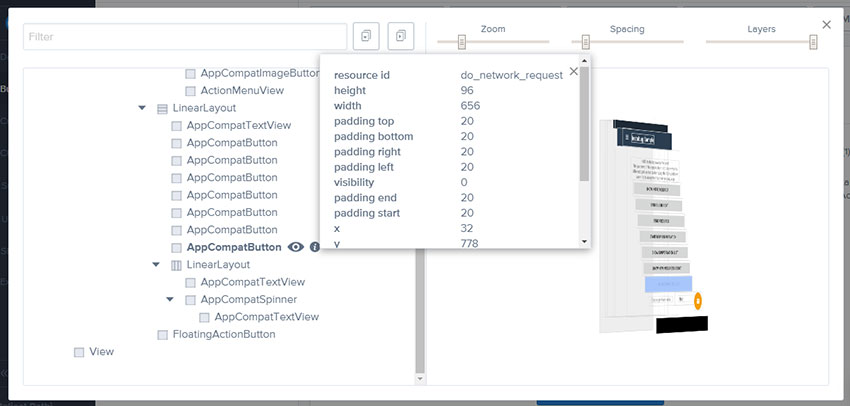Click the column-style nested LinearLayout icon
The image size is (850, 406).
[176, 265]
